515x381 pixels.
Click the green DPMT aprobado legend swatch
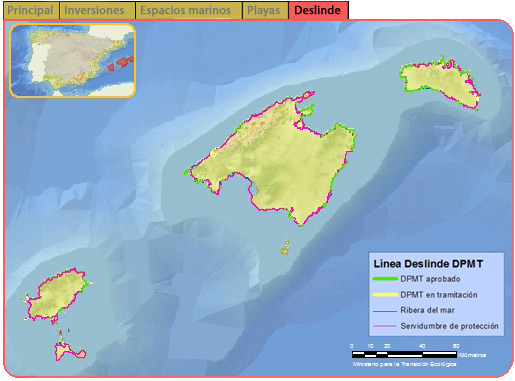tap(385, 279)
